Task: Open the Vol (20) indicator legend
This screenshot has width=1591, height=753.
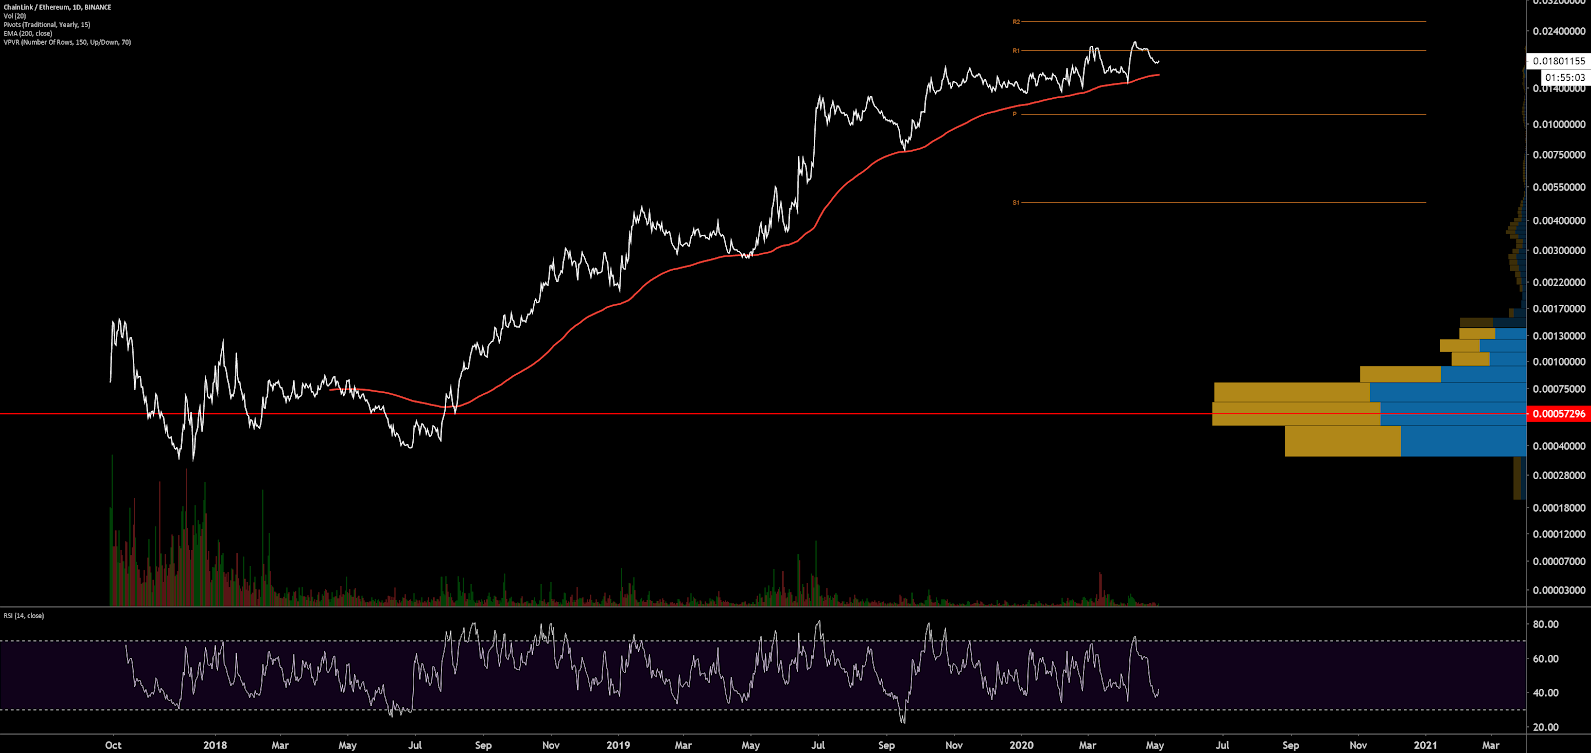Action: click(x=15, y=16)
